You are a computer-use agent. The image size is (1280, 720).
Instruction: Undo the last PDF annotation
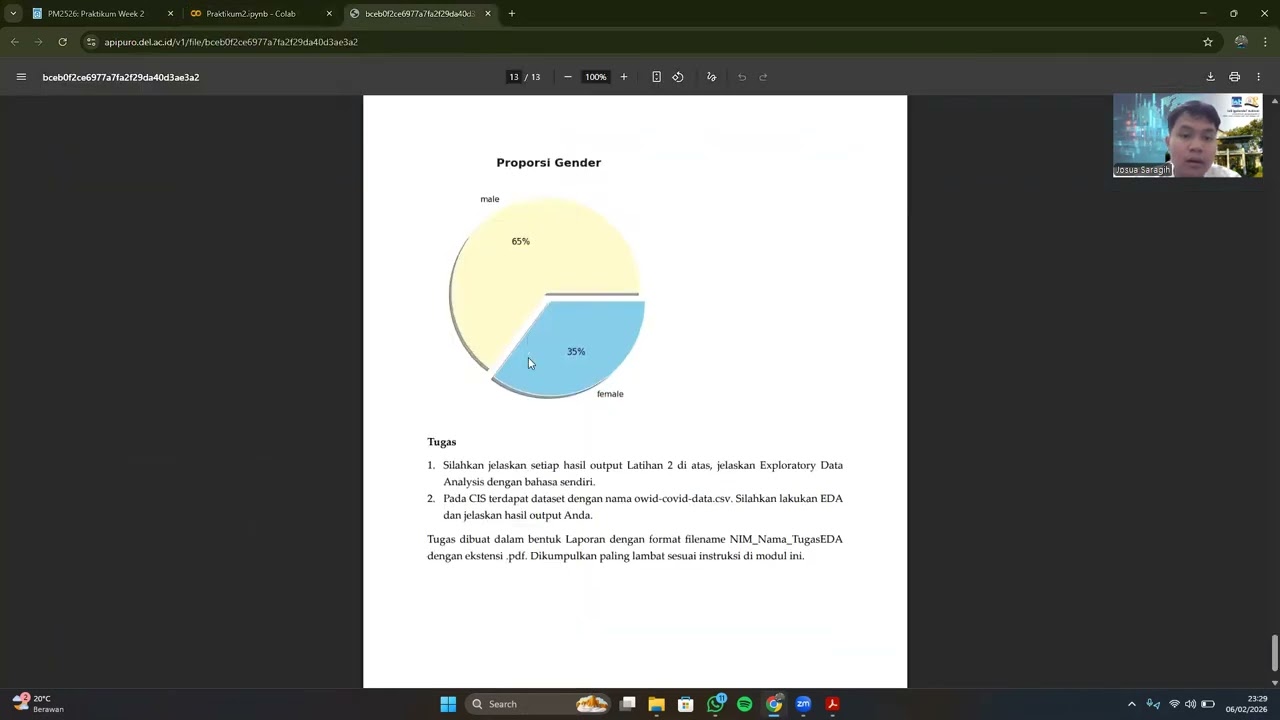coord(742,77)
